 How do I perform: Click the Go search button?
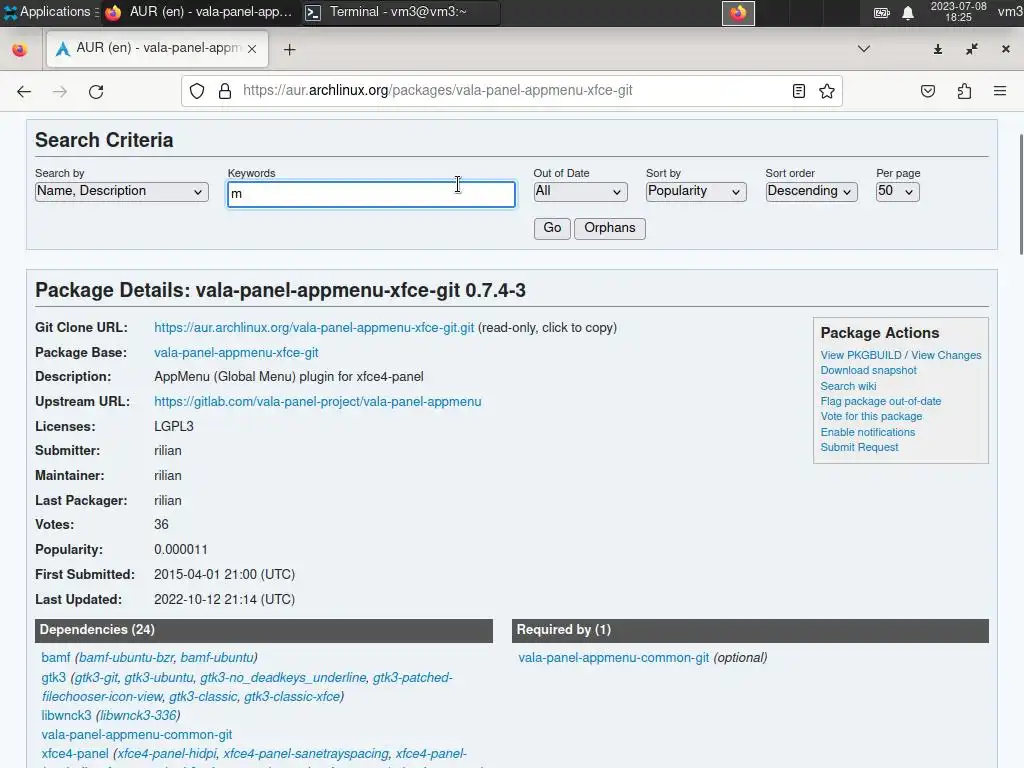pyautogui.click(x=552, y=228)
